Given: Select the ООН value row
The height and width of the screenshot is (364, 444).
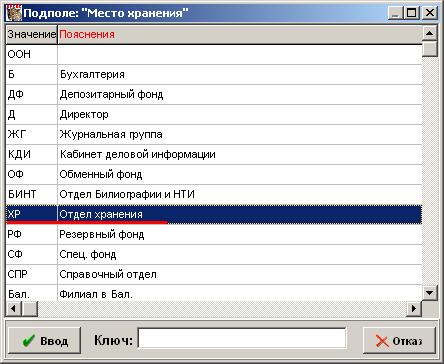Looking at the screenshot, I should [214, 54].
